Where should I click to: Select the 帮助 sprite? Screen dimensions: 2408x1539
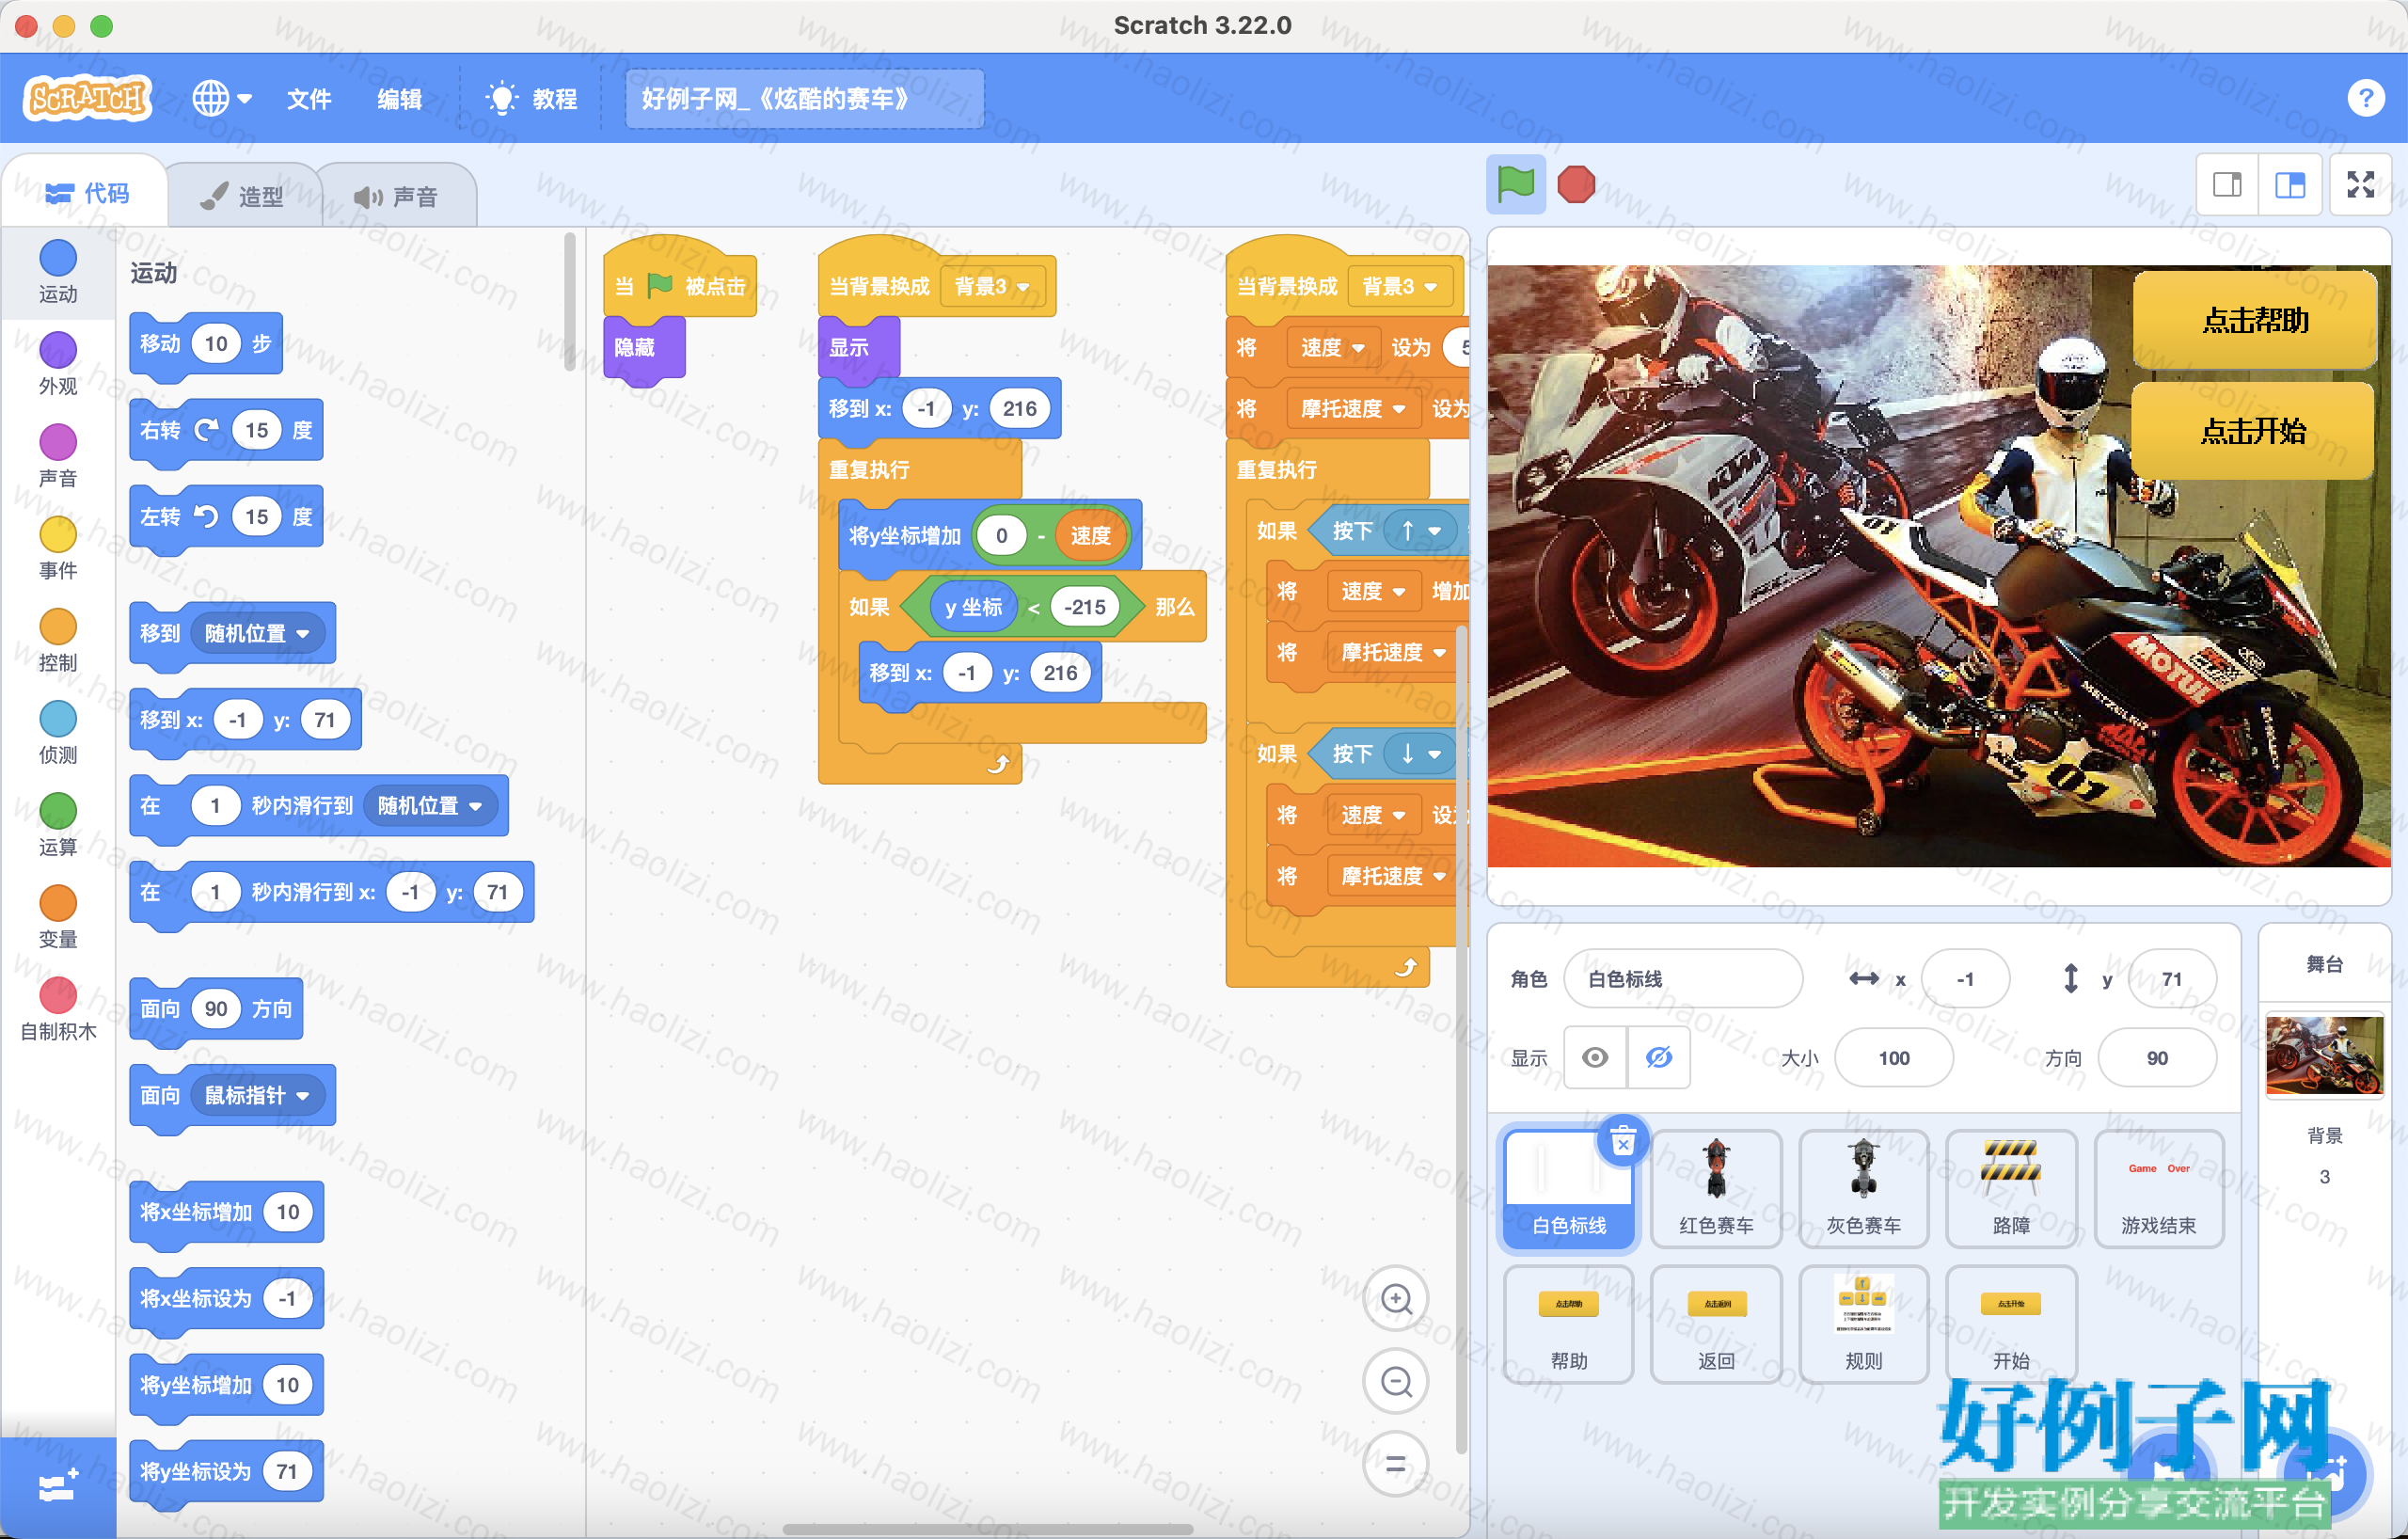point(1568,1324)
